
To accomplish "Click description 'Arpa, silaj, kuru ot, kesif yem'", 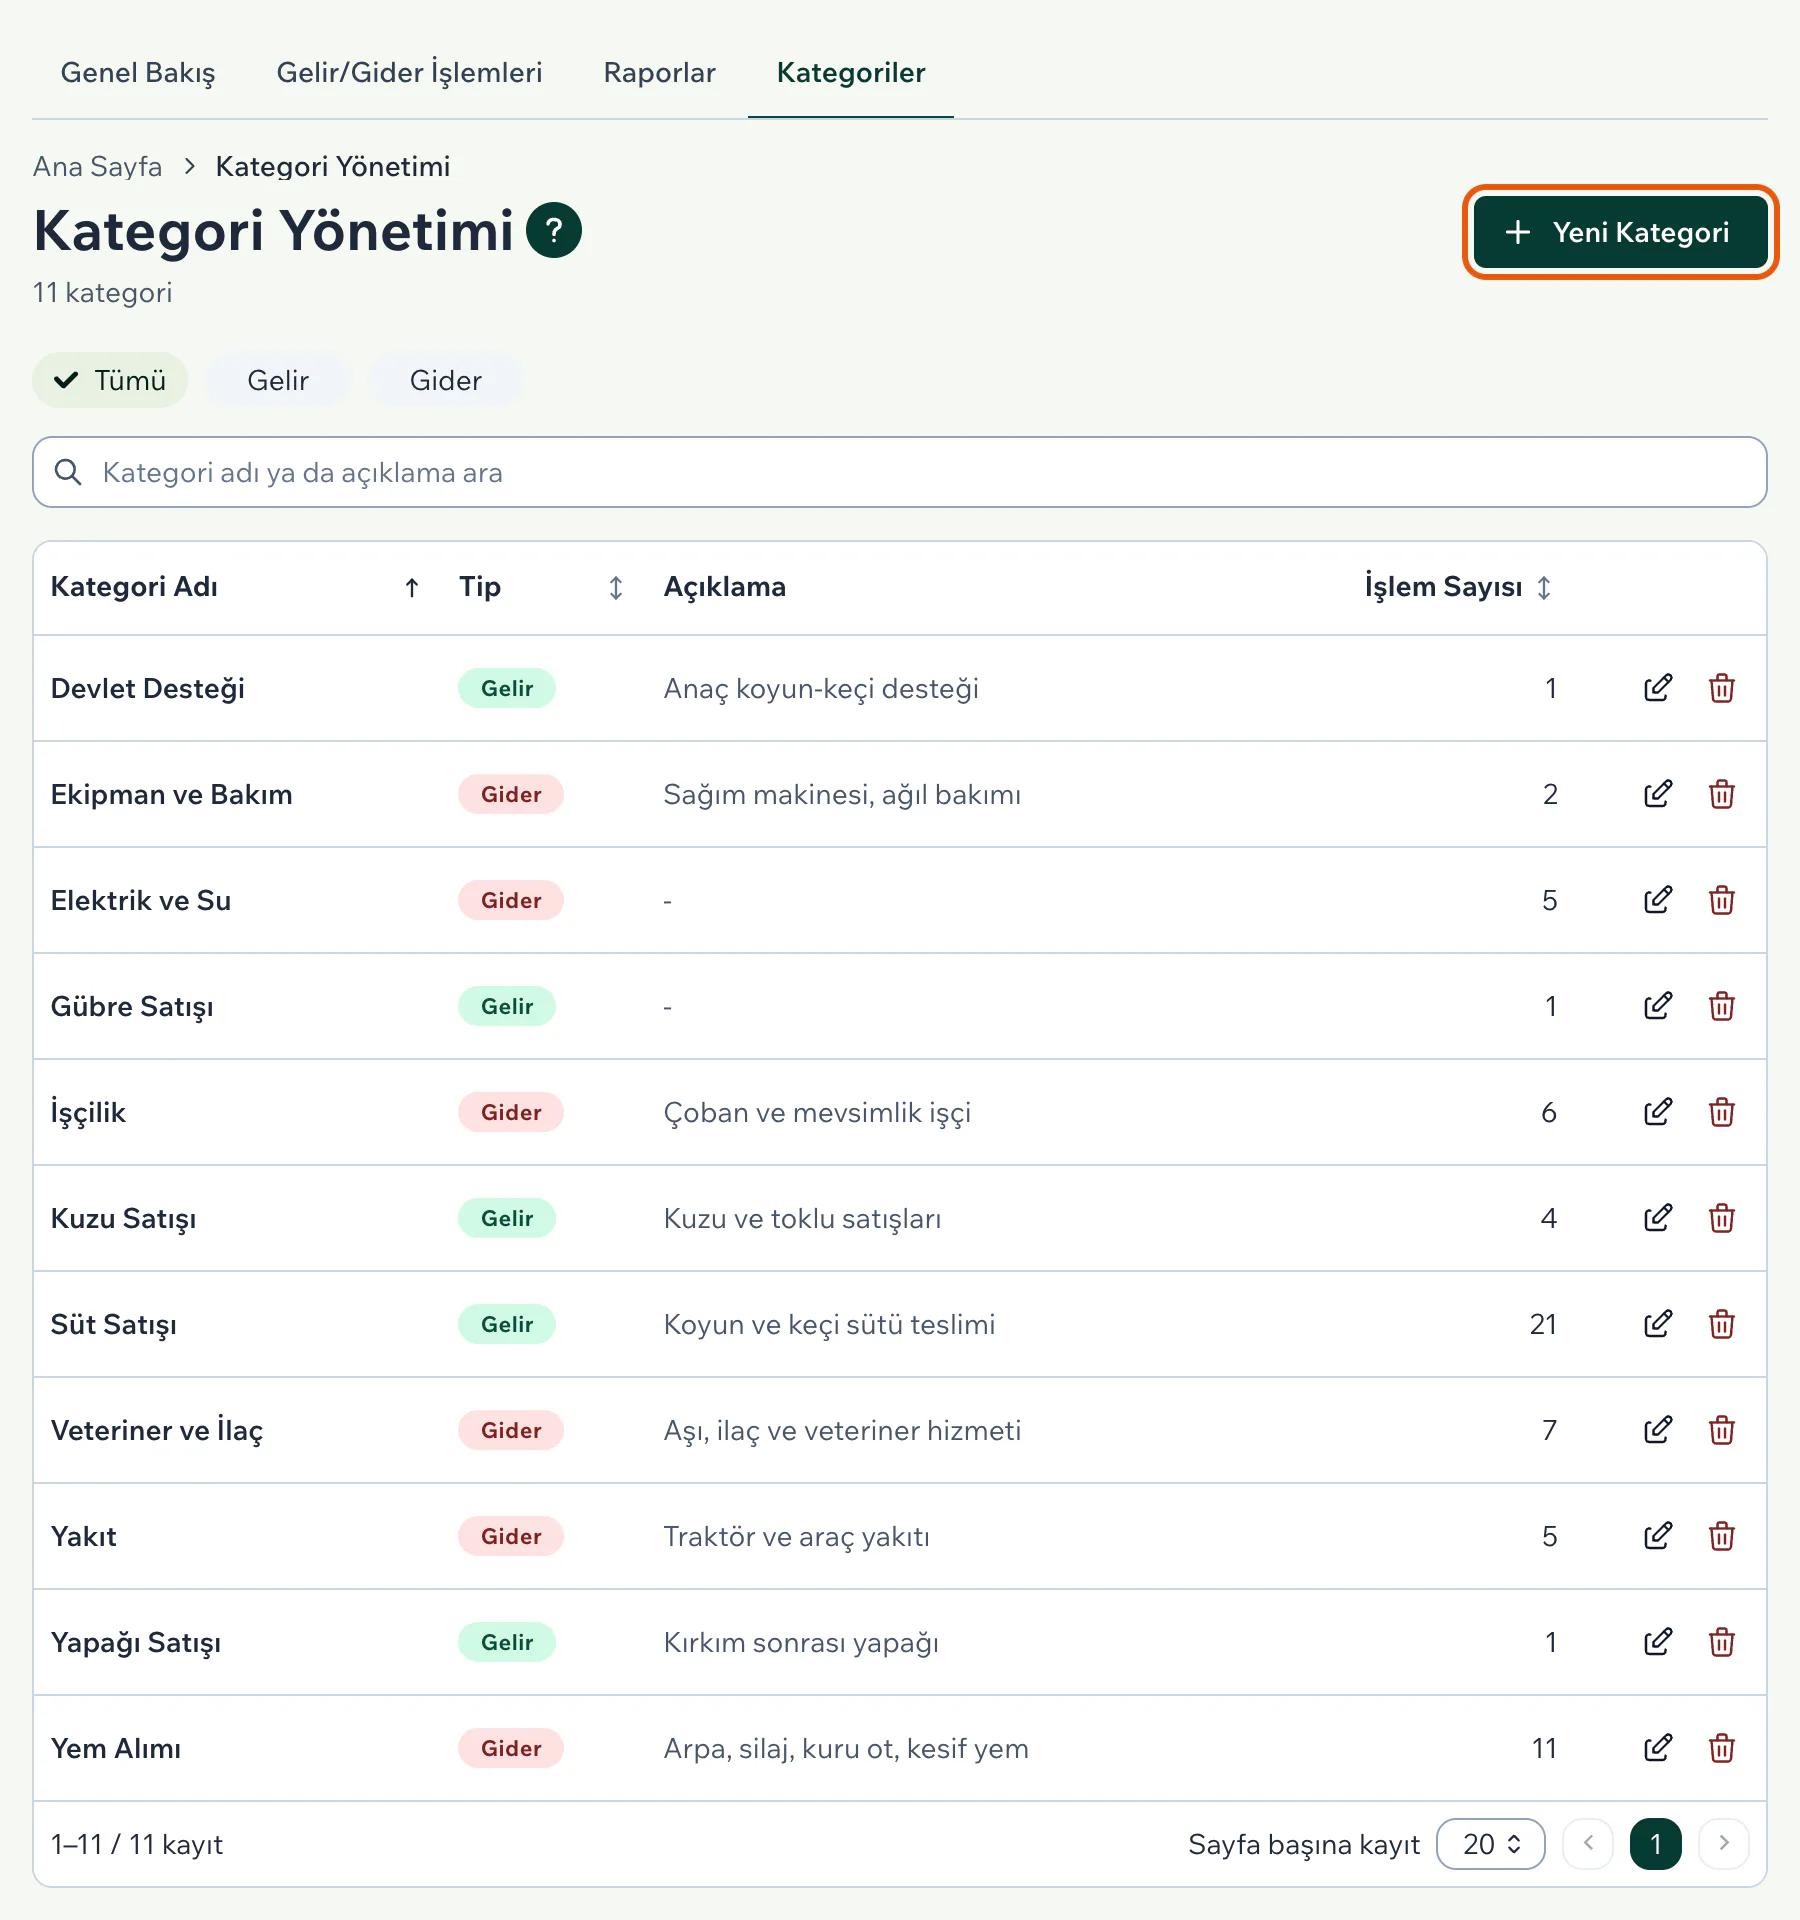I will coord(846,1749).
